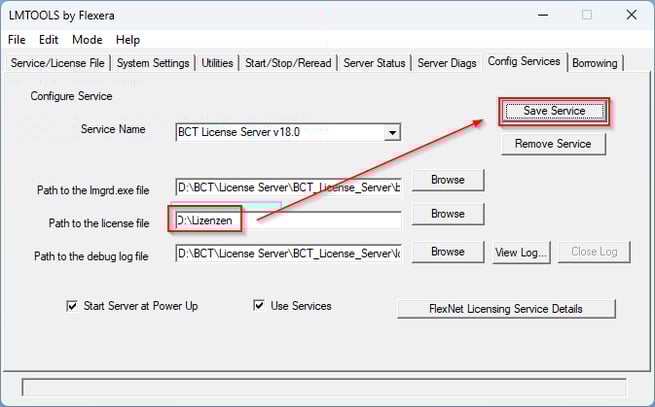Screen dimensions: 655x407
Task: Click the Remove Service button
Action: click(x=553, y=144)
